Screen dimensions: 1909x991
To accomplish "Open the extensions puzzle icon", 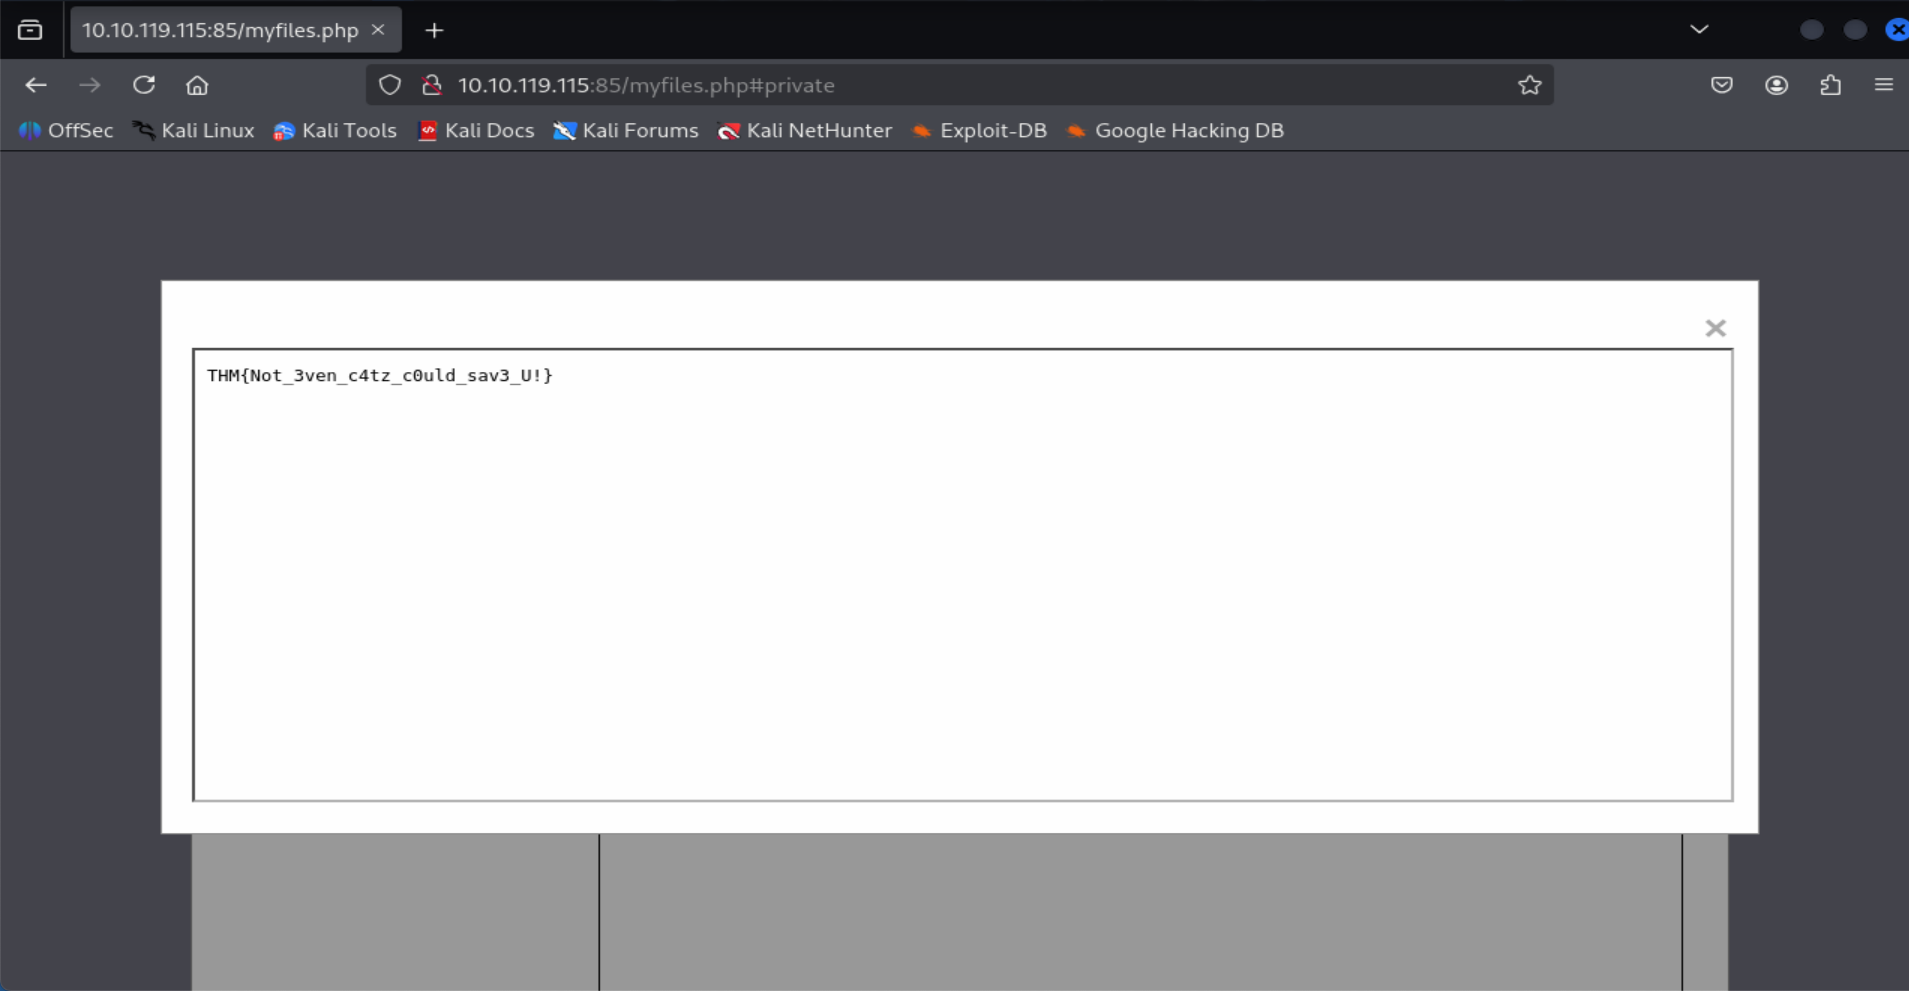I will pyautogui.click(x=1830, y=86).
